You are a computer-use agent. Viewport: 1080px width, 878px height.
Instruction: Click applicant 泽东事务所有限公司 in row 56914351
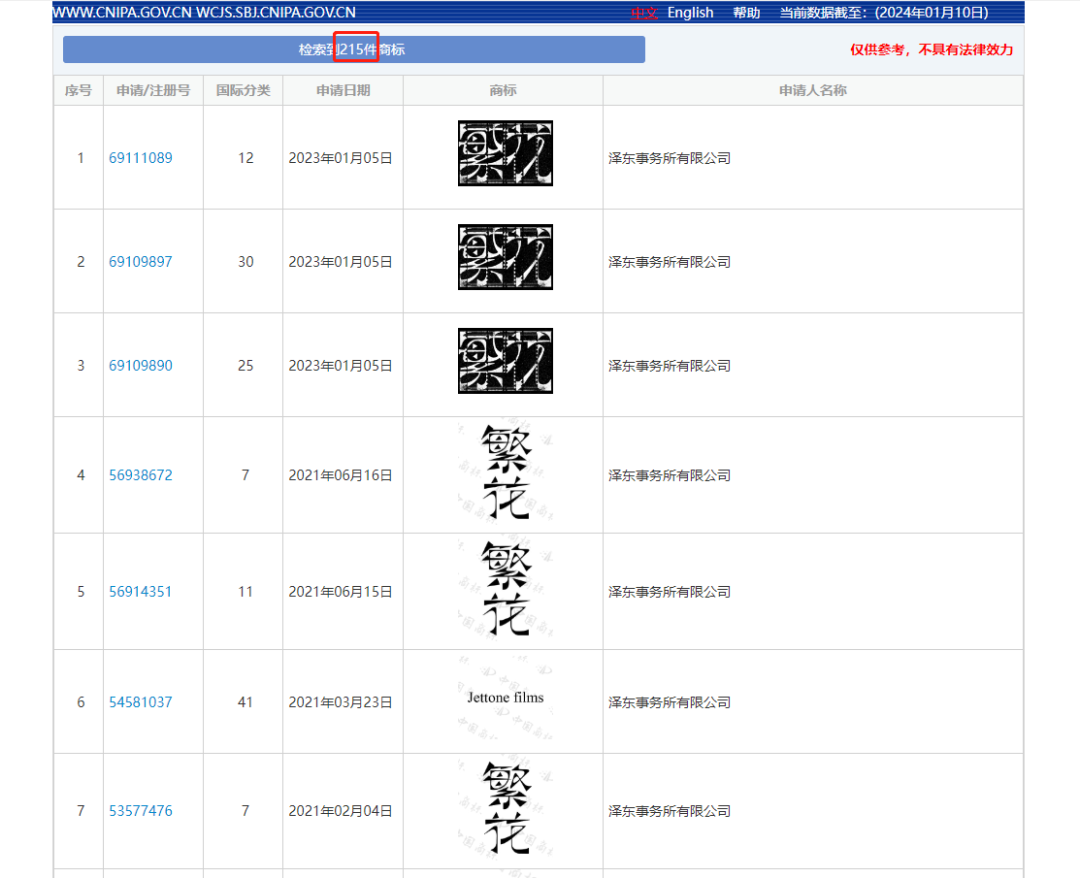click(x=669, y=592)
